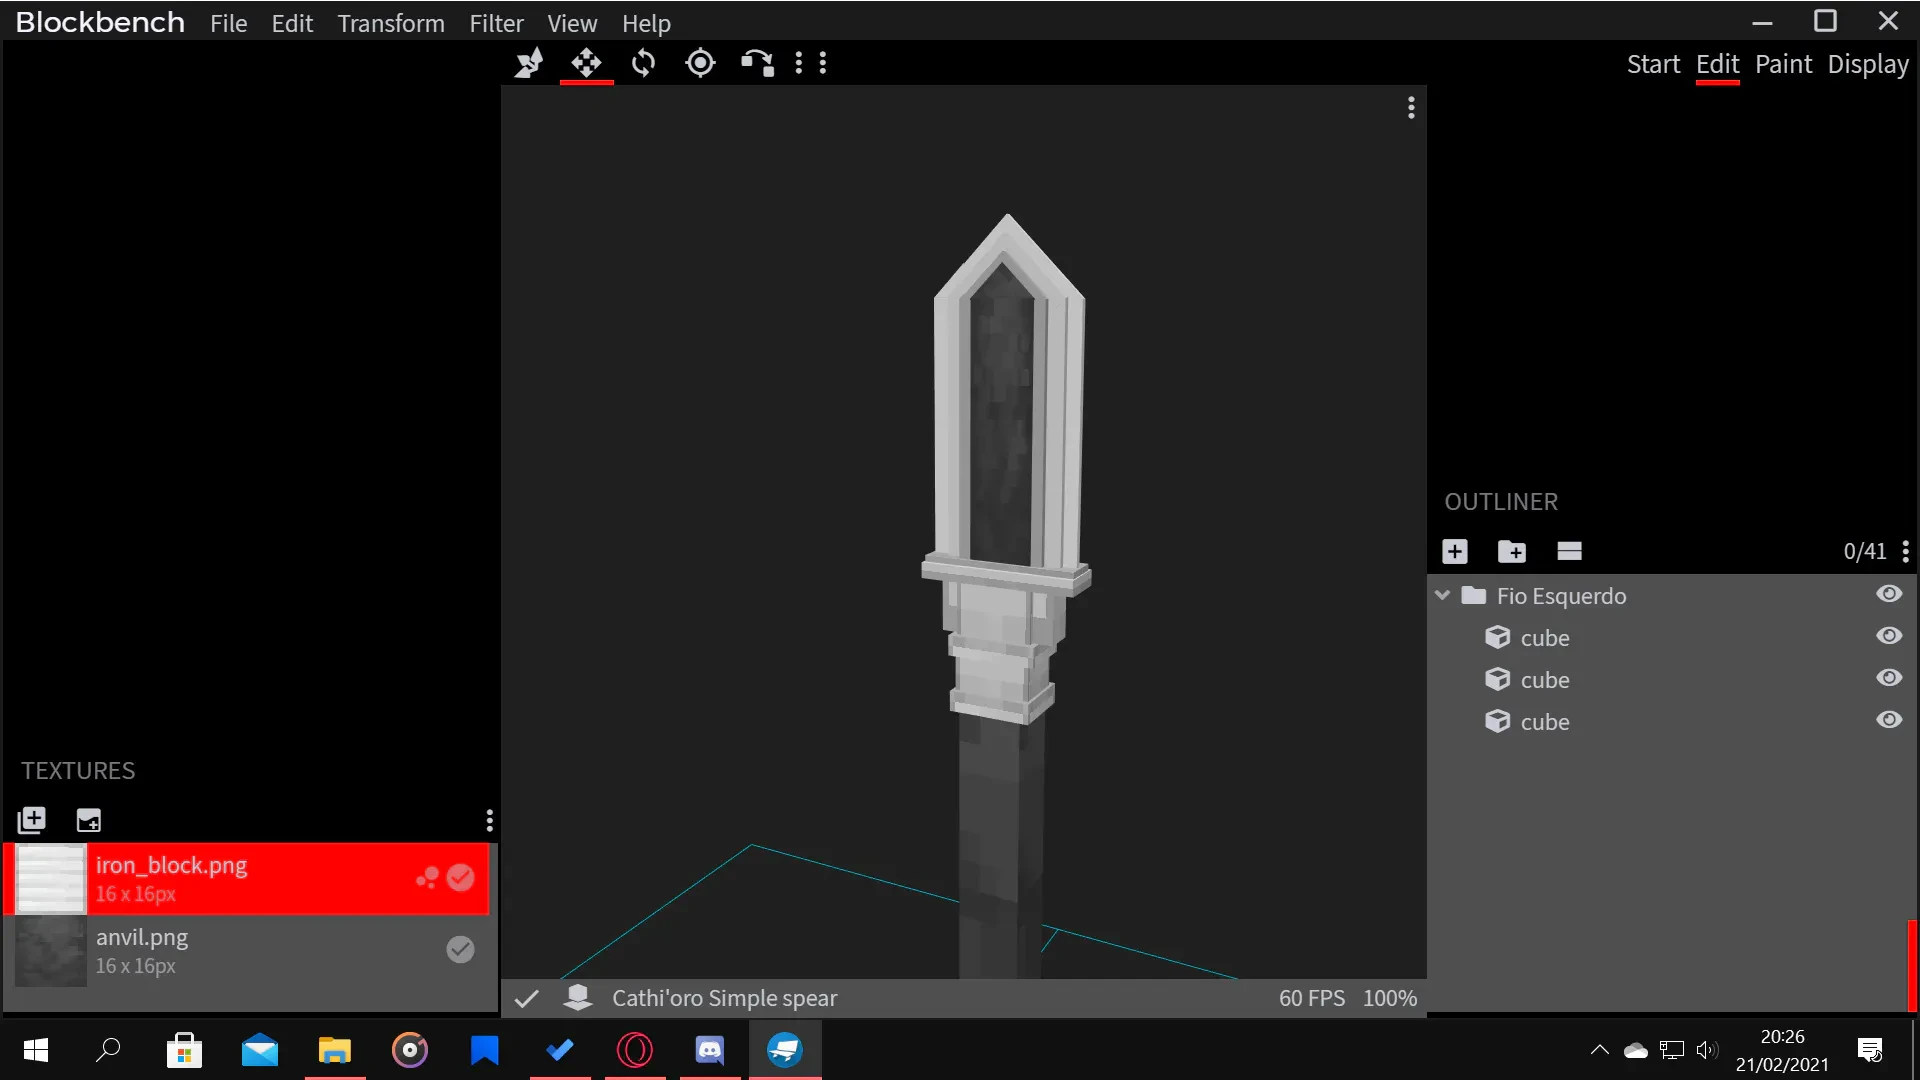Click the 100% zoom indicator

(x=1390, y=998)
